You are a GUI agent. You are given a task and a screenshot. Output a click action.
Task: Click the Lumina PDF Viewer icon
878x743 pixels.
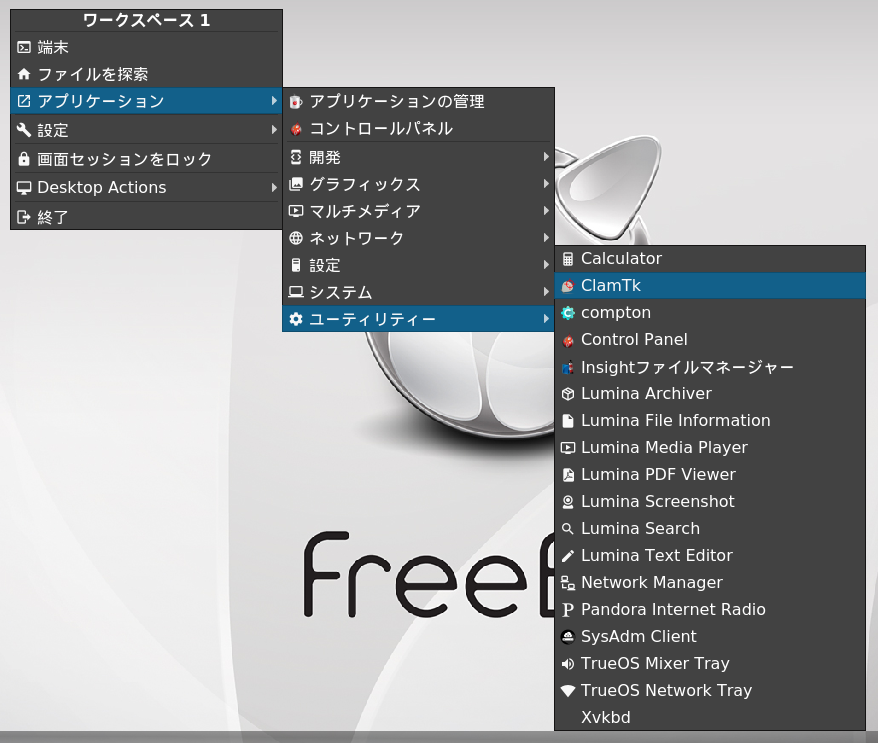click(568, 475)
